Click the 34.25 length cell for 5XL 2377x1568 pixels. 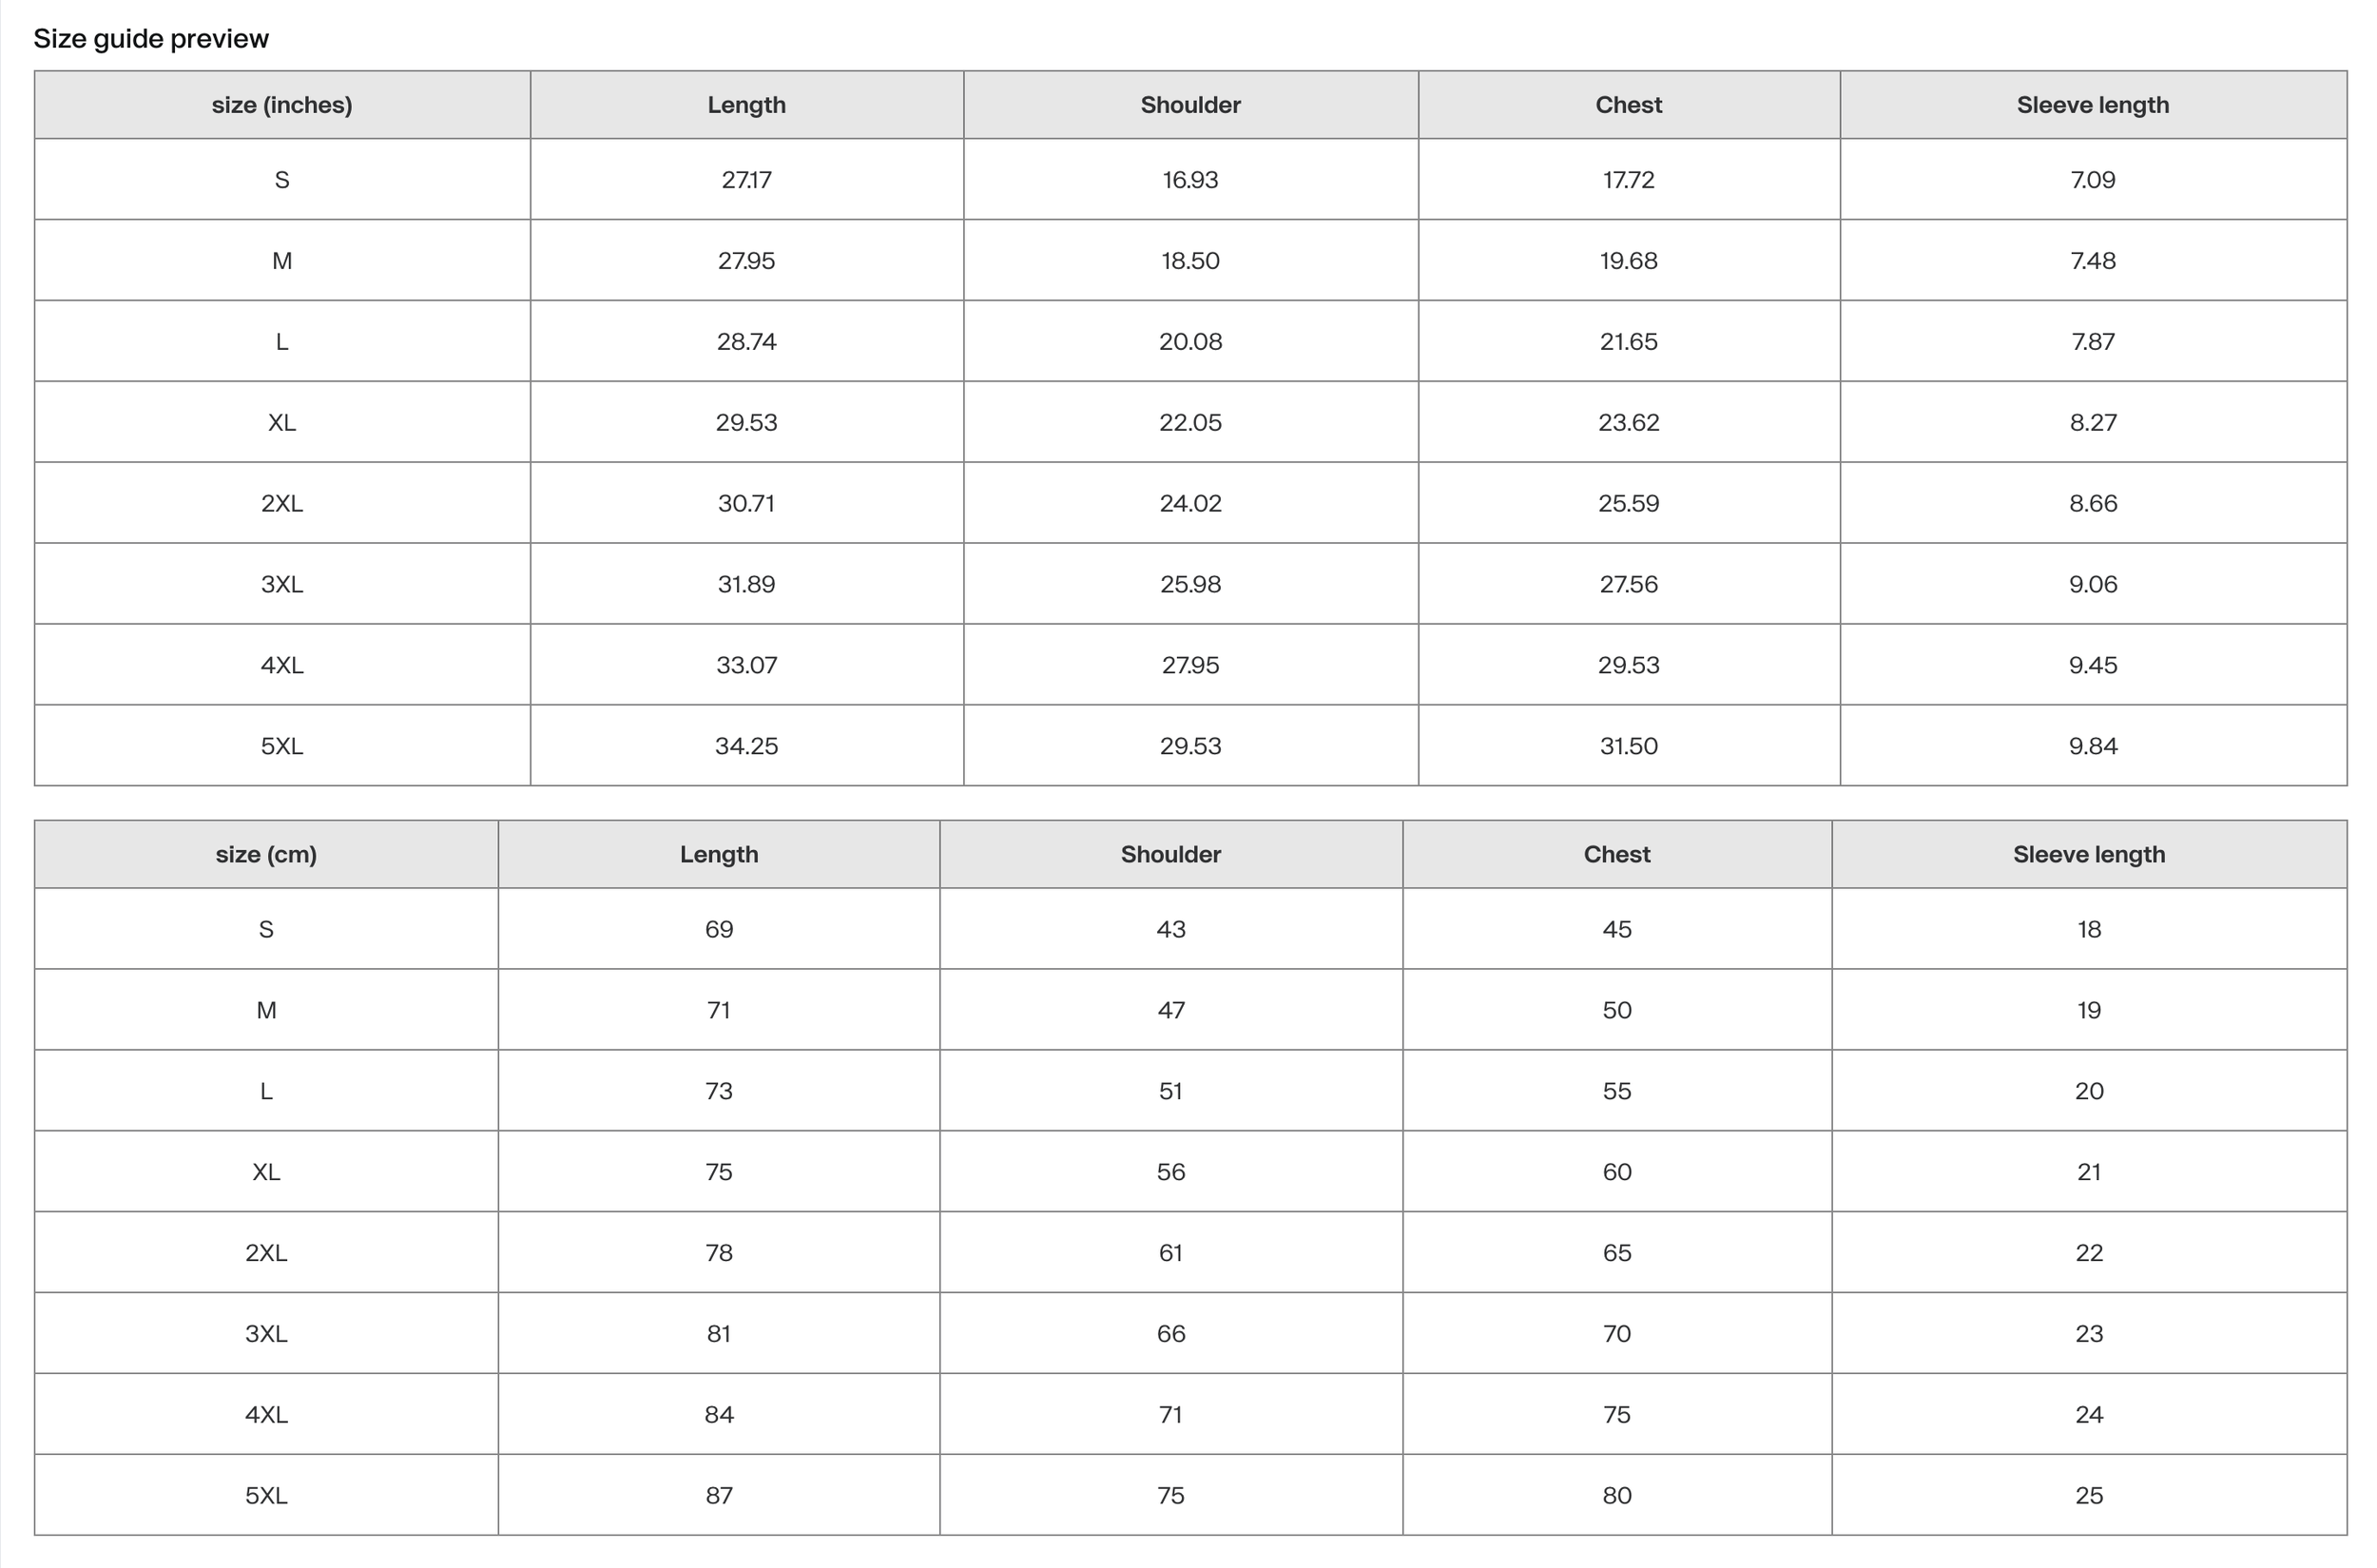coord(747,746)
